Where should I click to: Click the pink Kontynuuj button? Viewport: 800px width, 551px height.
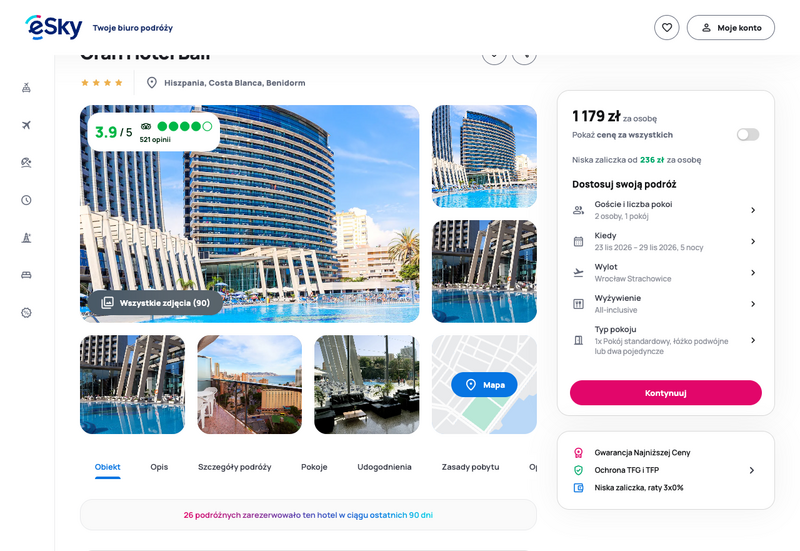pos(666,393)
